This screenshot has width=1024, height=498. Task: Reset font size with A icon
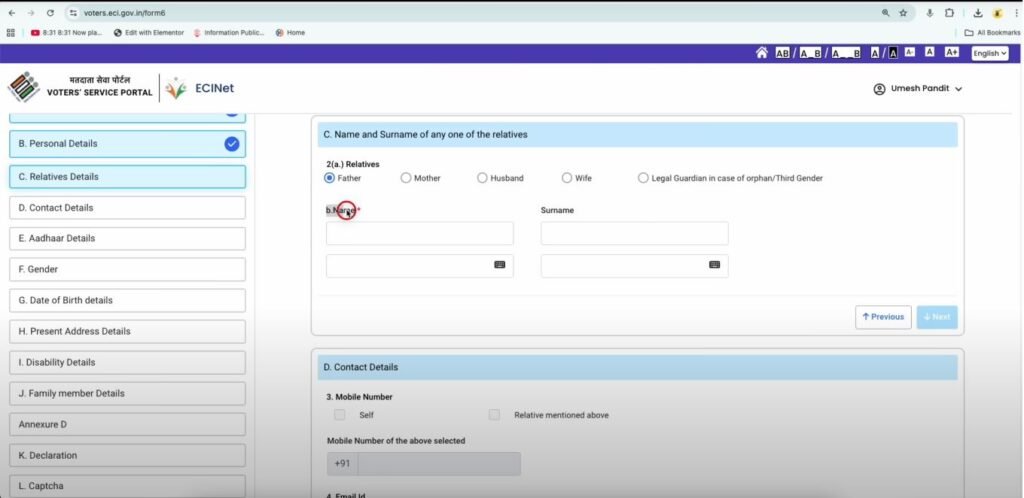(x=930, y=53)
